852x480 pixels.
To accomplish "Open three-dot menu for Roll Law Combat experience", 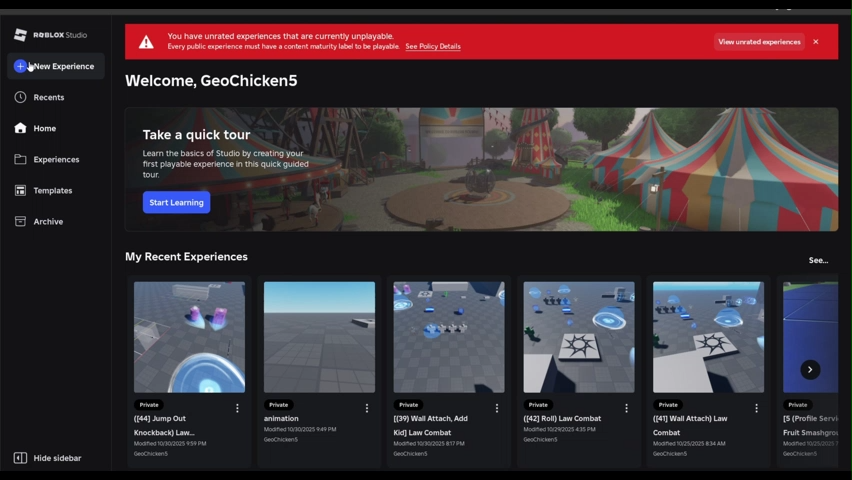I will [x=627, y=408].
